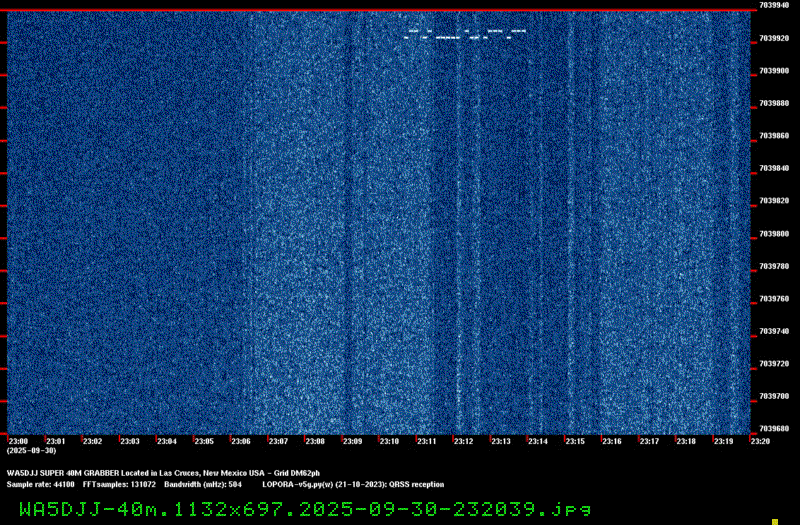Select the 7039760 frequency label
800x525 pixels.
pyautogui.click(x=774, y=299)
